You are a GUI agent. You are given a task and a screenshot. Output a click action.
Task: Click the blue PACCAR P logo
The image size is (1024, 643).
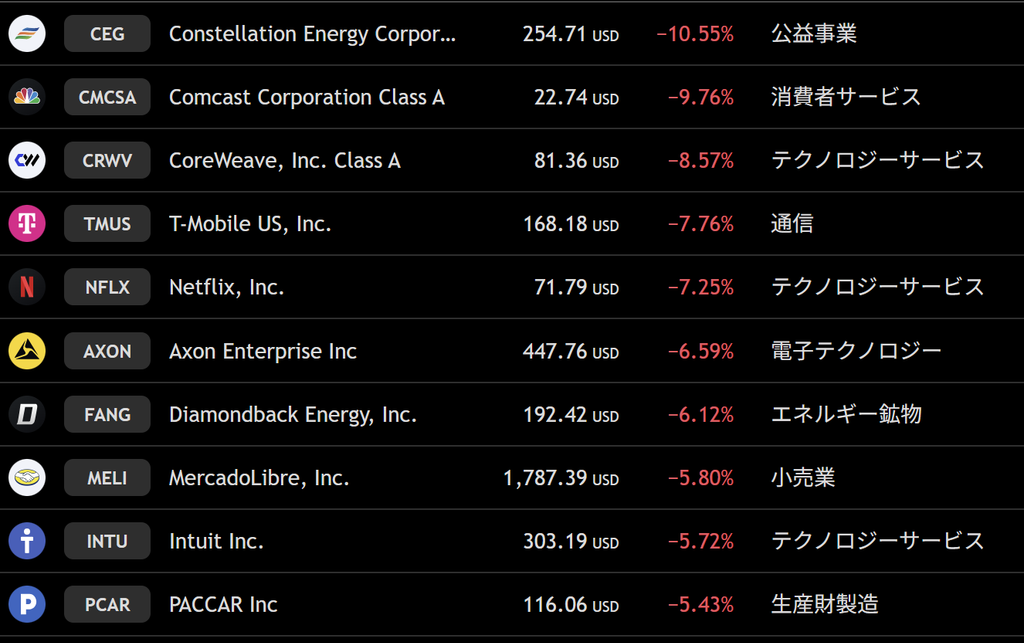[x=27, y=604]
